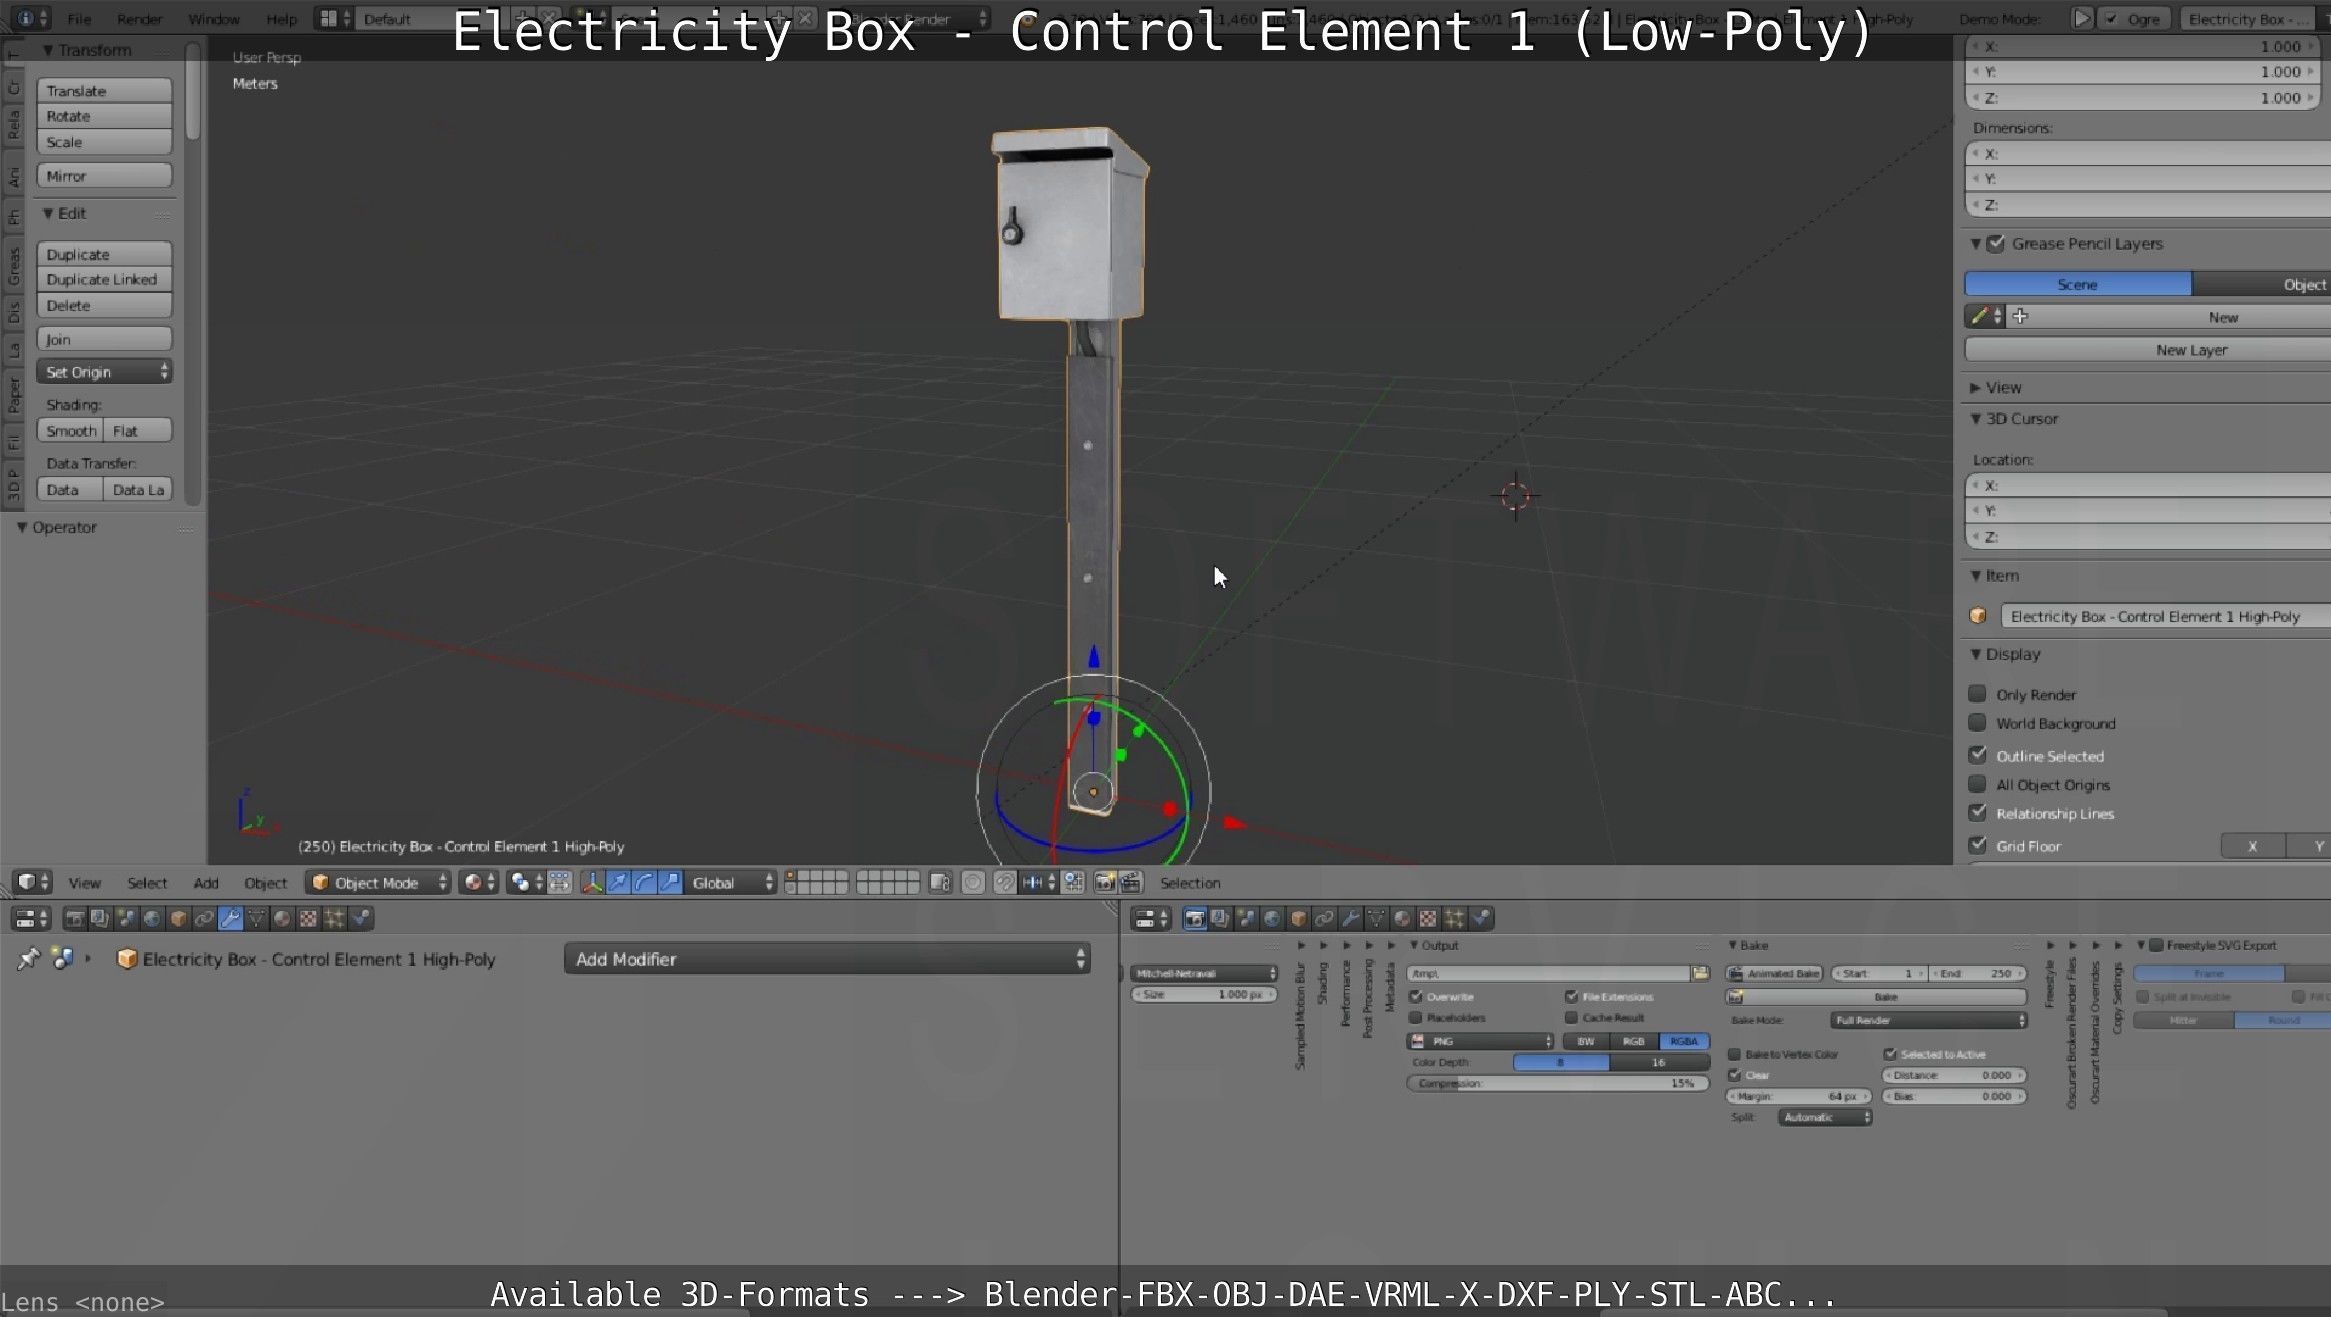
Task: Enable the Only Render checkbox
Action: tap(1977, 694)
